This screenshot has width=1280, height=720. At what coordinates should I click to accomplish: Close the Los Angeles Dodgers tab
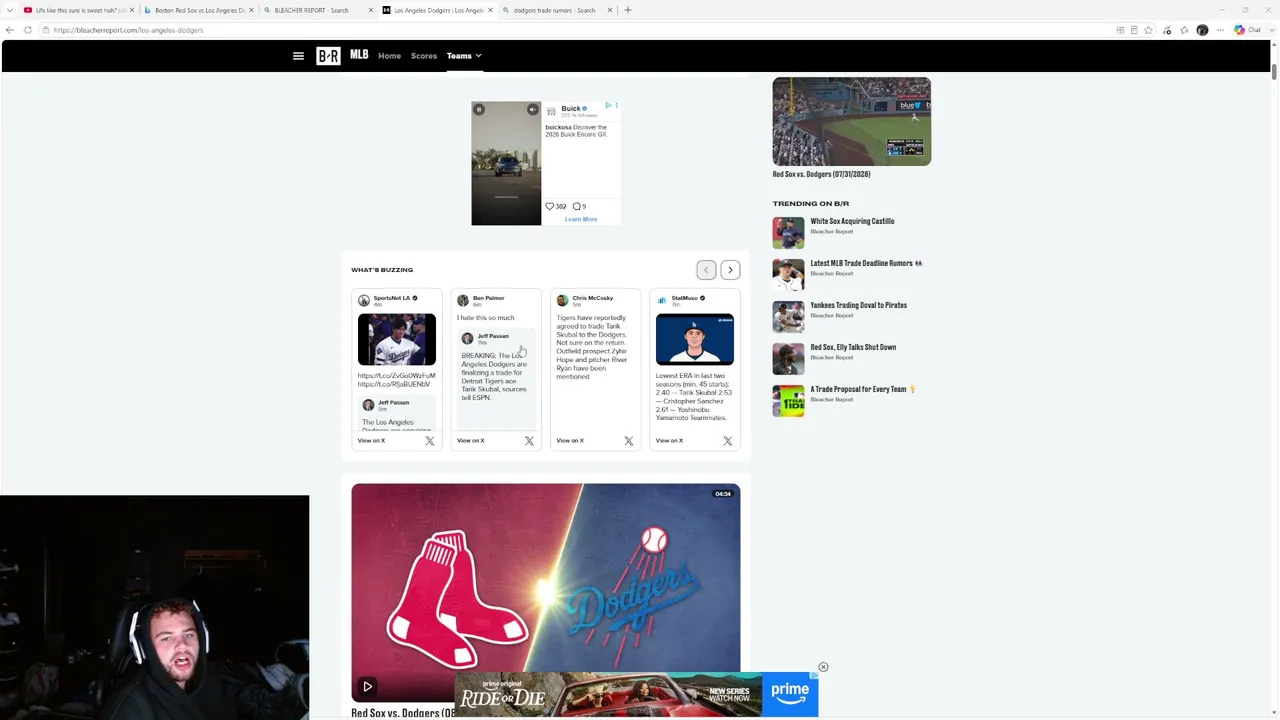[x=490, y=10]
